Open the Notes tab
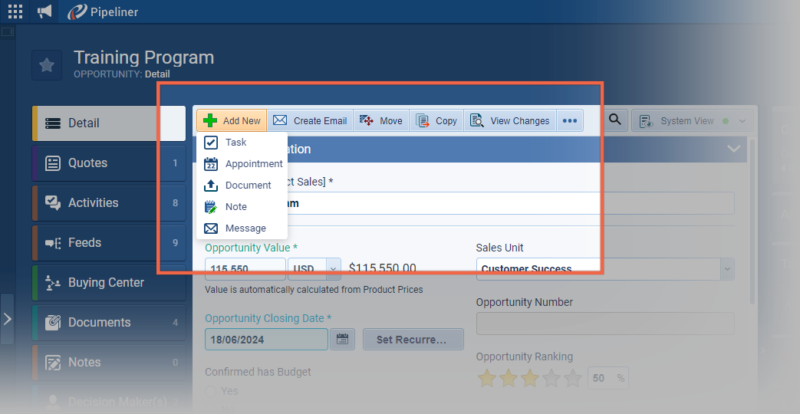Viewport: 800px width, 414px height. pyautogui.click(x=109, y=362)
